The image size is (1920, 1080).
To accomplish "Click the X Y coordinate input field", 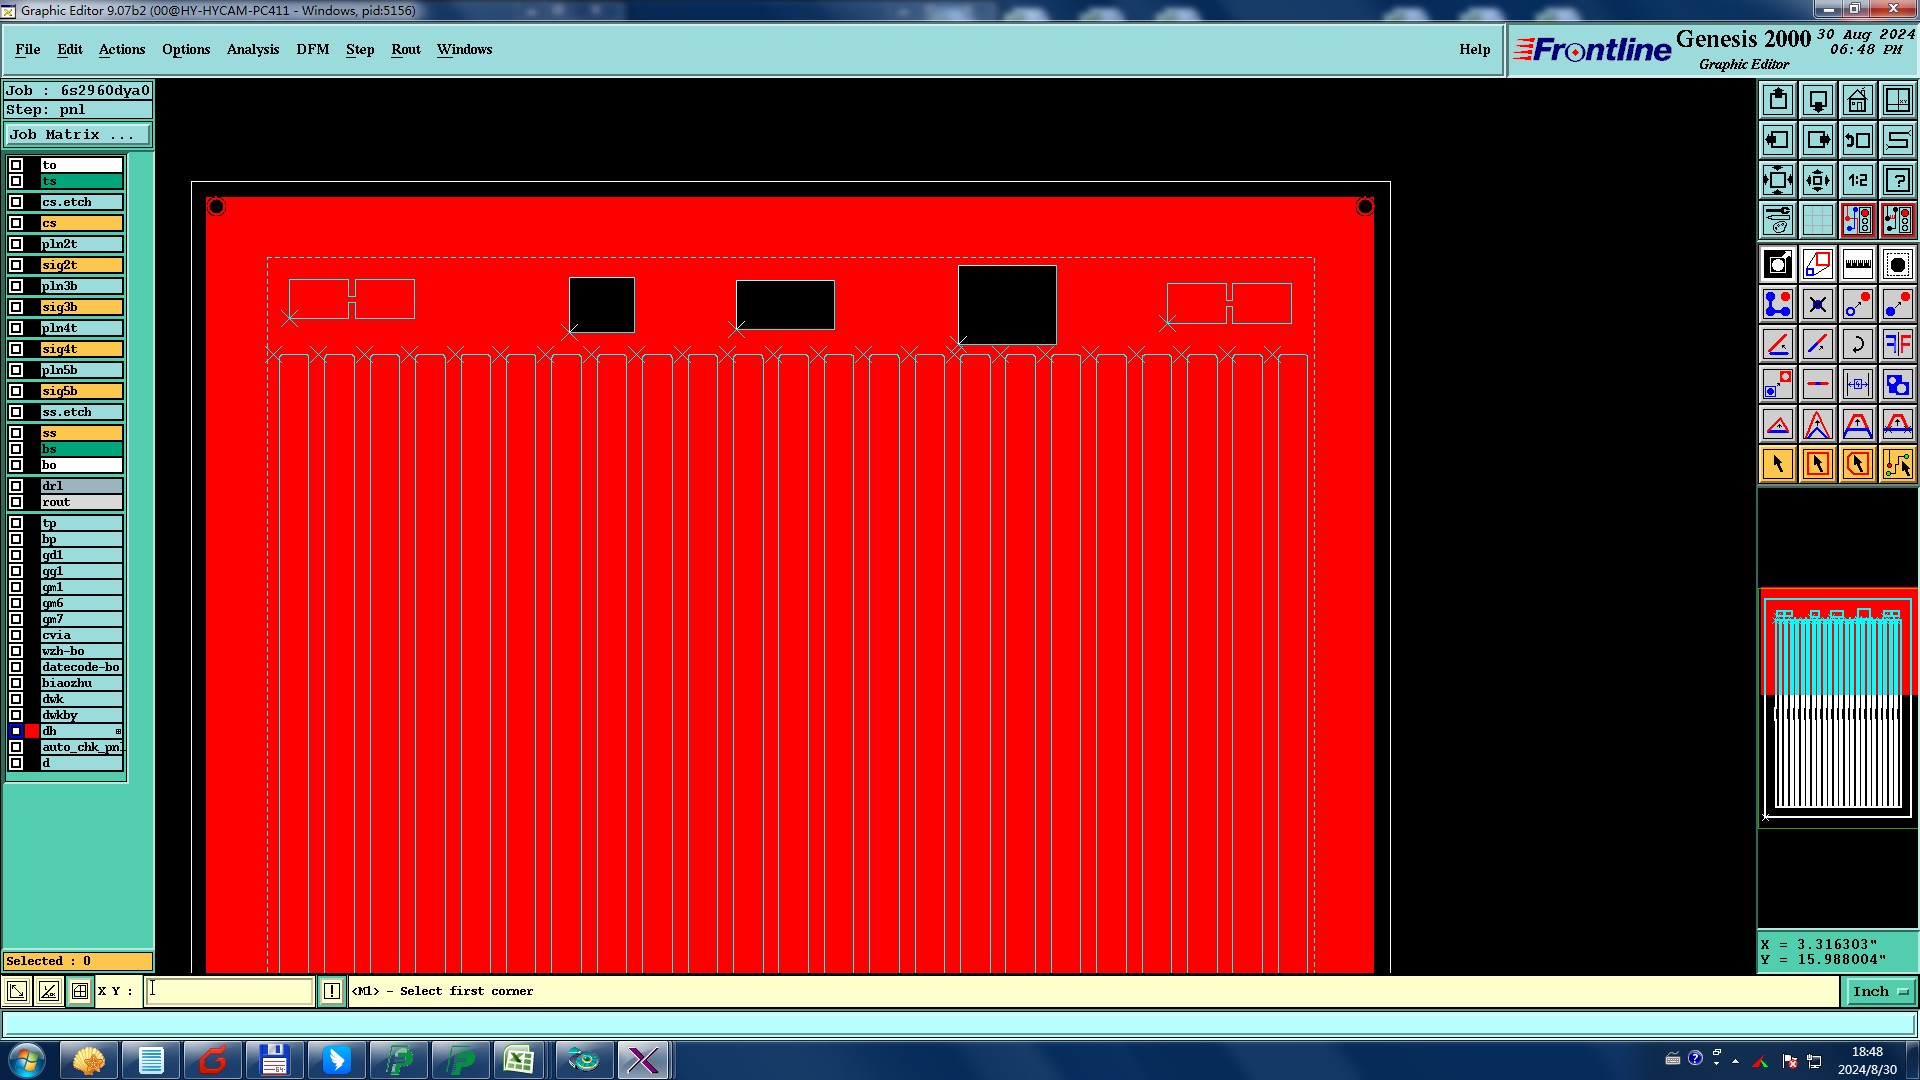I will tap(230, 991).
